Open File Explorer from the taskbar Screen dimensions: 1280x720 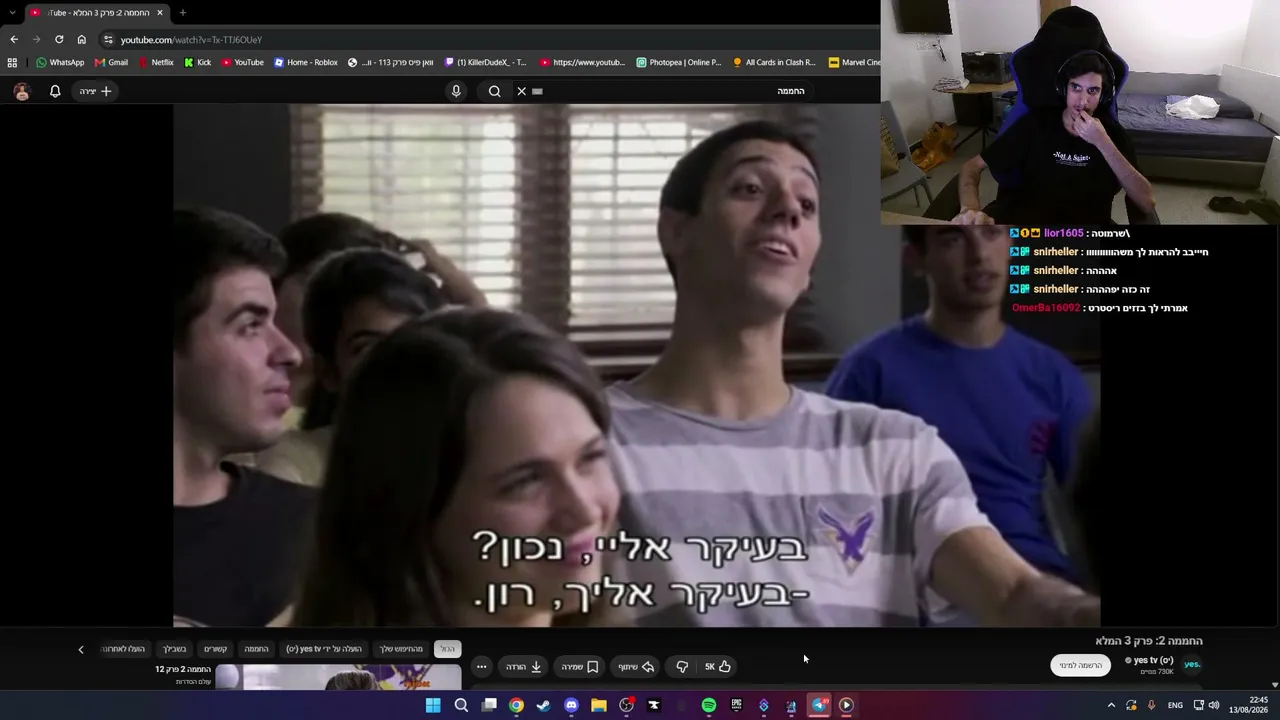tap(598, 705)
